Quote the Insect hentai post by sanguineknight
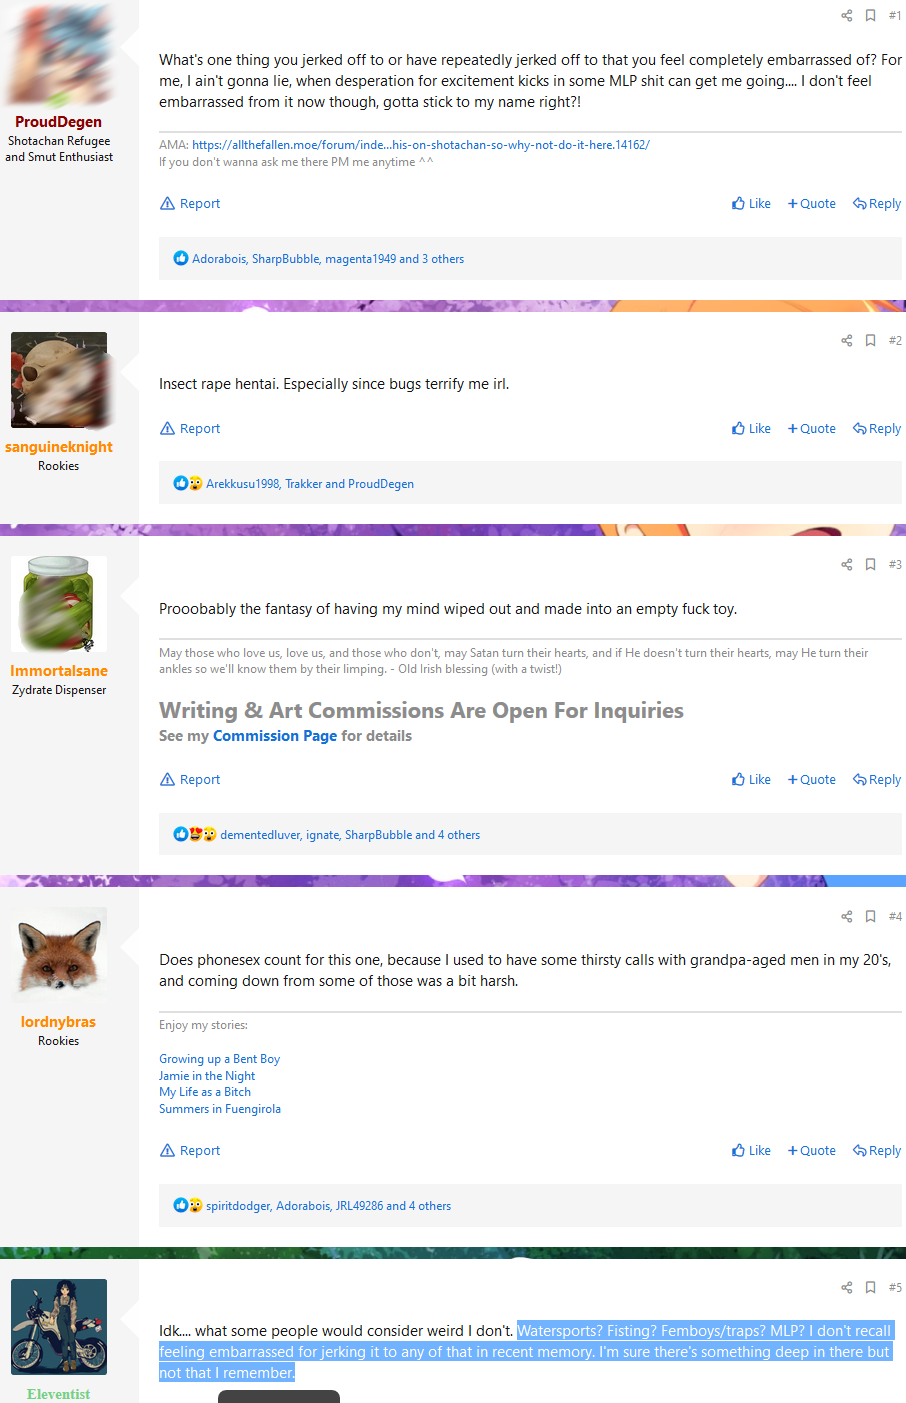This screenshot has height=1403, width=906. click(812, 428)
